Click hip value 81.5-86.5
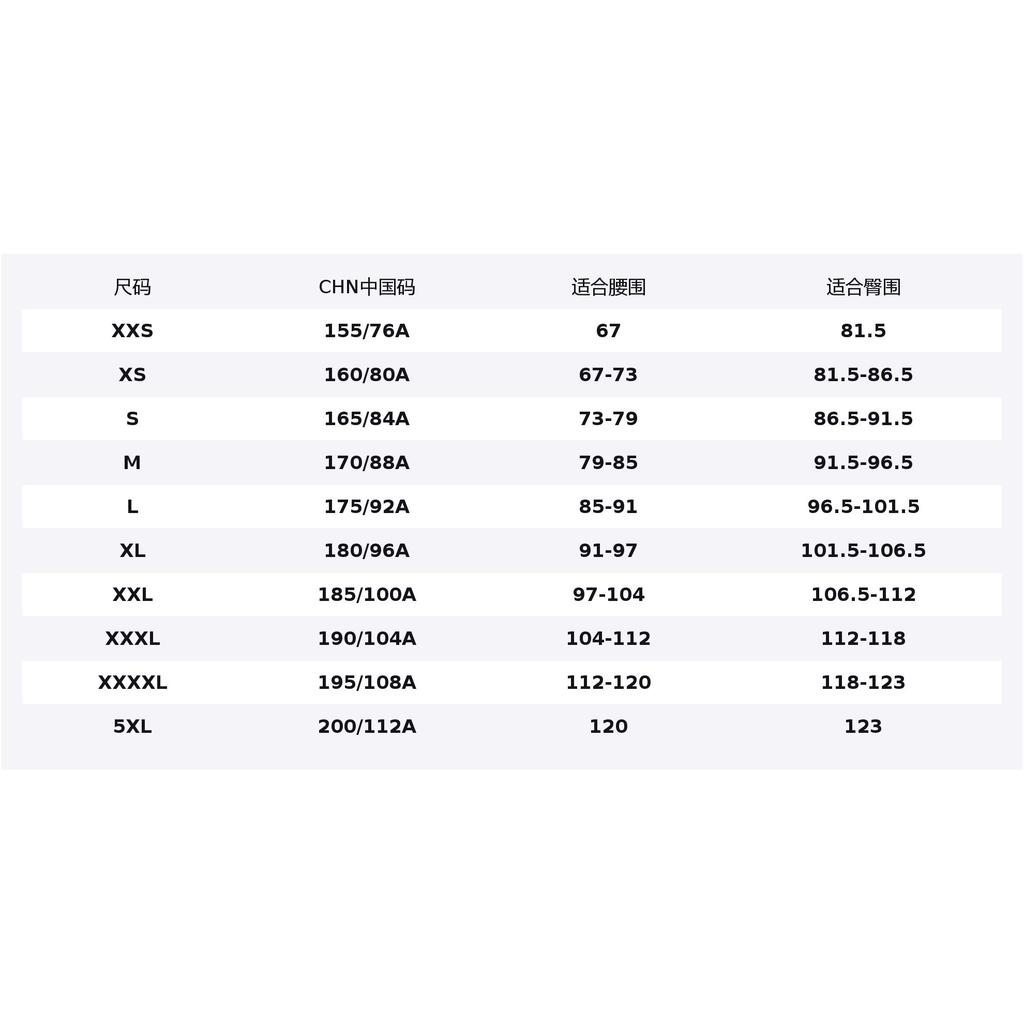The height and width of the screenshot is (1024, 1024). (x=863, y=374)
